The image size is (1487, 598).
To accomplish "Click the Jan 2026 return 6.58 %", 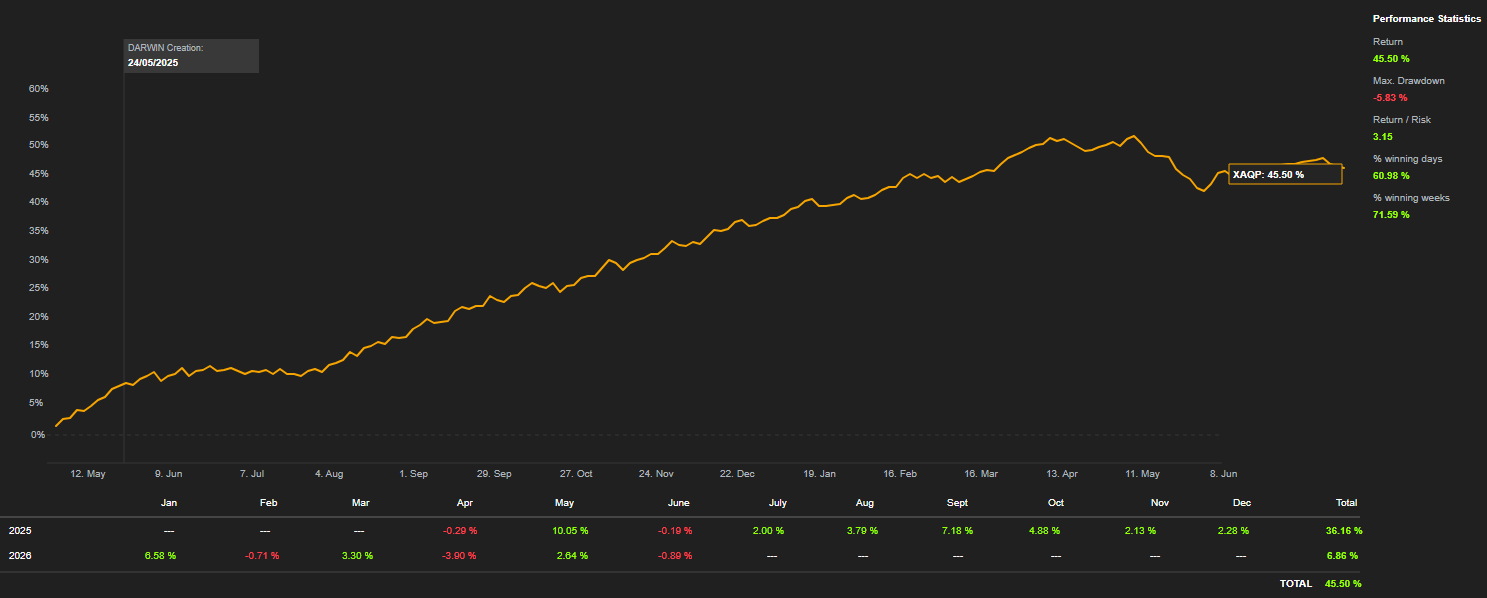I will tap(160, 555).
